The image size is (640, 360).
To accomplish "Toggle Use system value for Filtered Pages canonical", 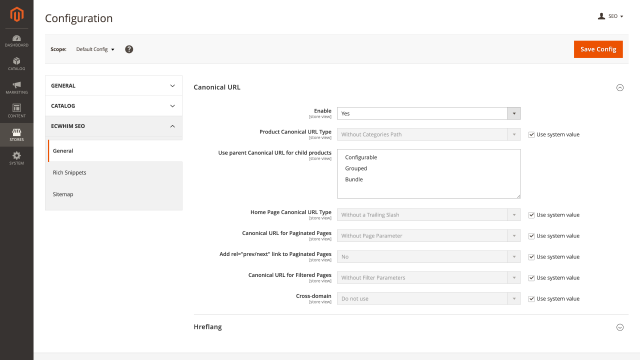I will click(x=531, y=278).
